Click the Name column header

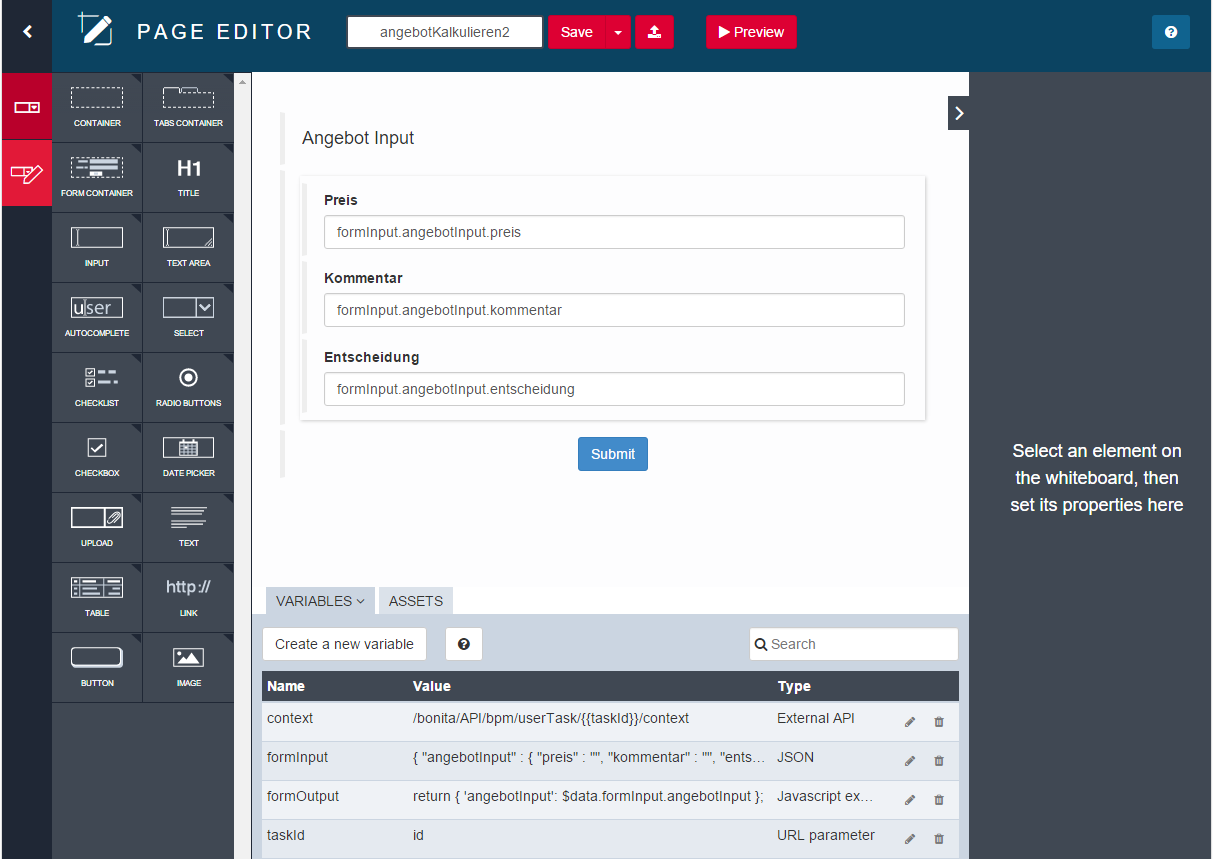[286, 686]
